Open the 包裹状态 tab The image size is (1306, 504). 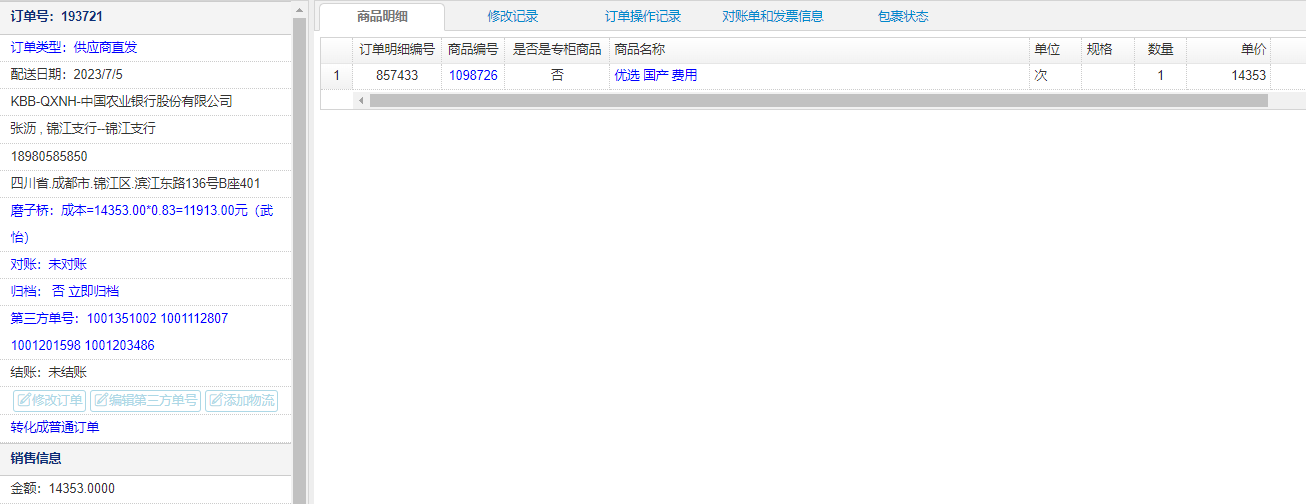tap(903, 16)
